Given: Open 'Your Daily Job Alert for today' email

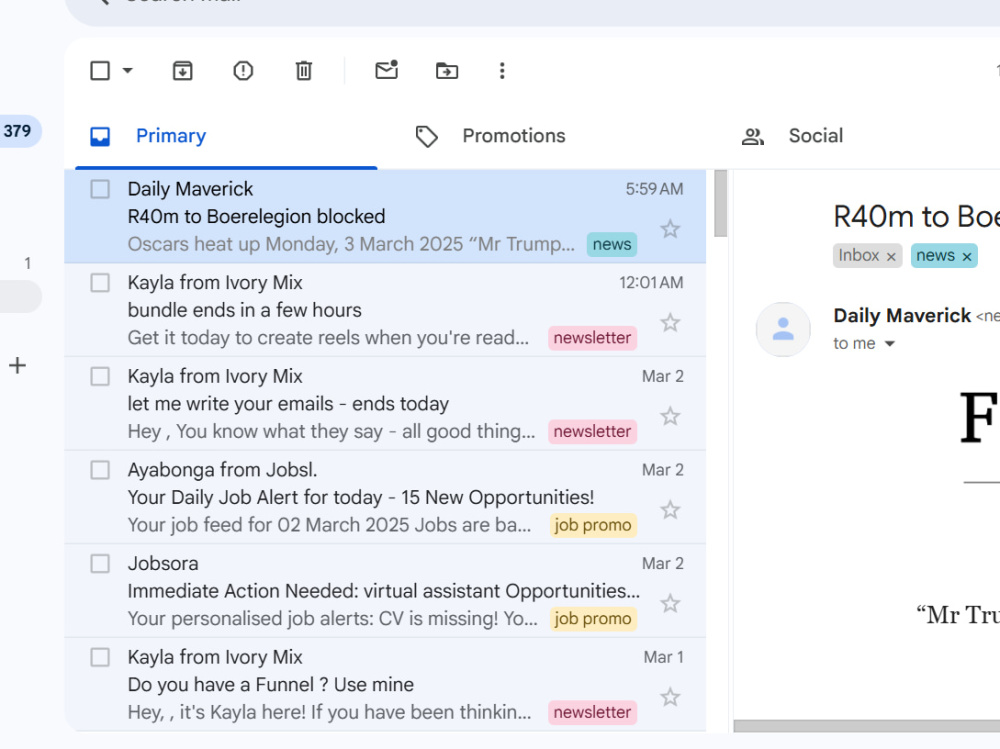Looking at the screenshot, I should [x=385, y=497].
